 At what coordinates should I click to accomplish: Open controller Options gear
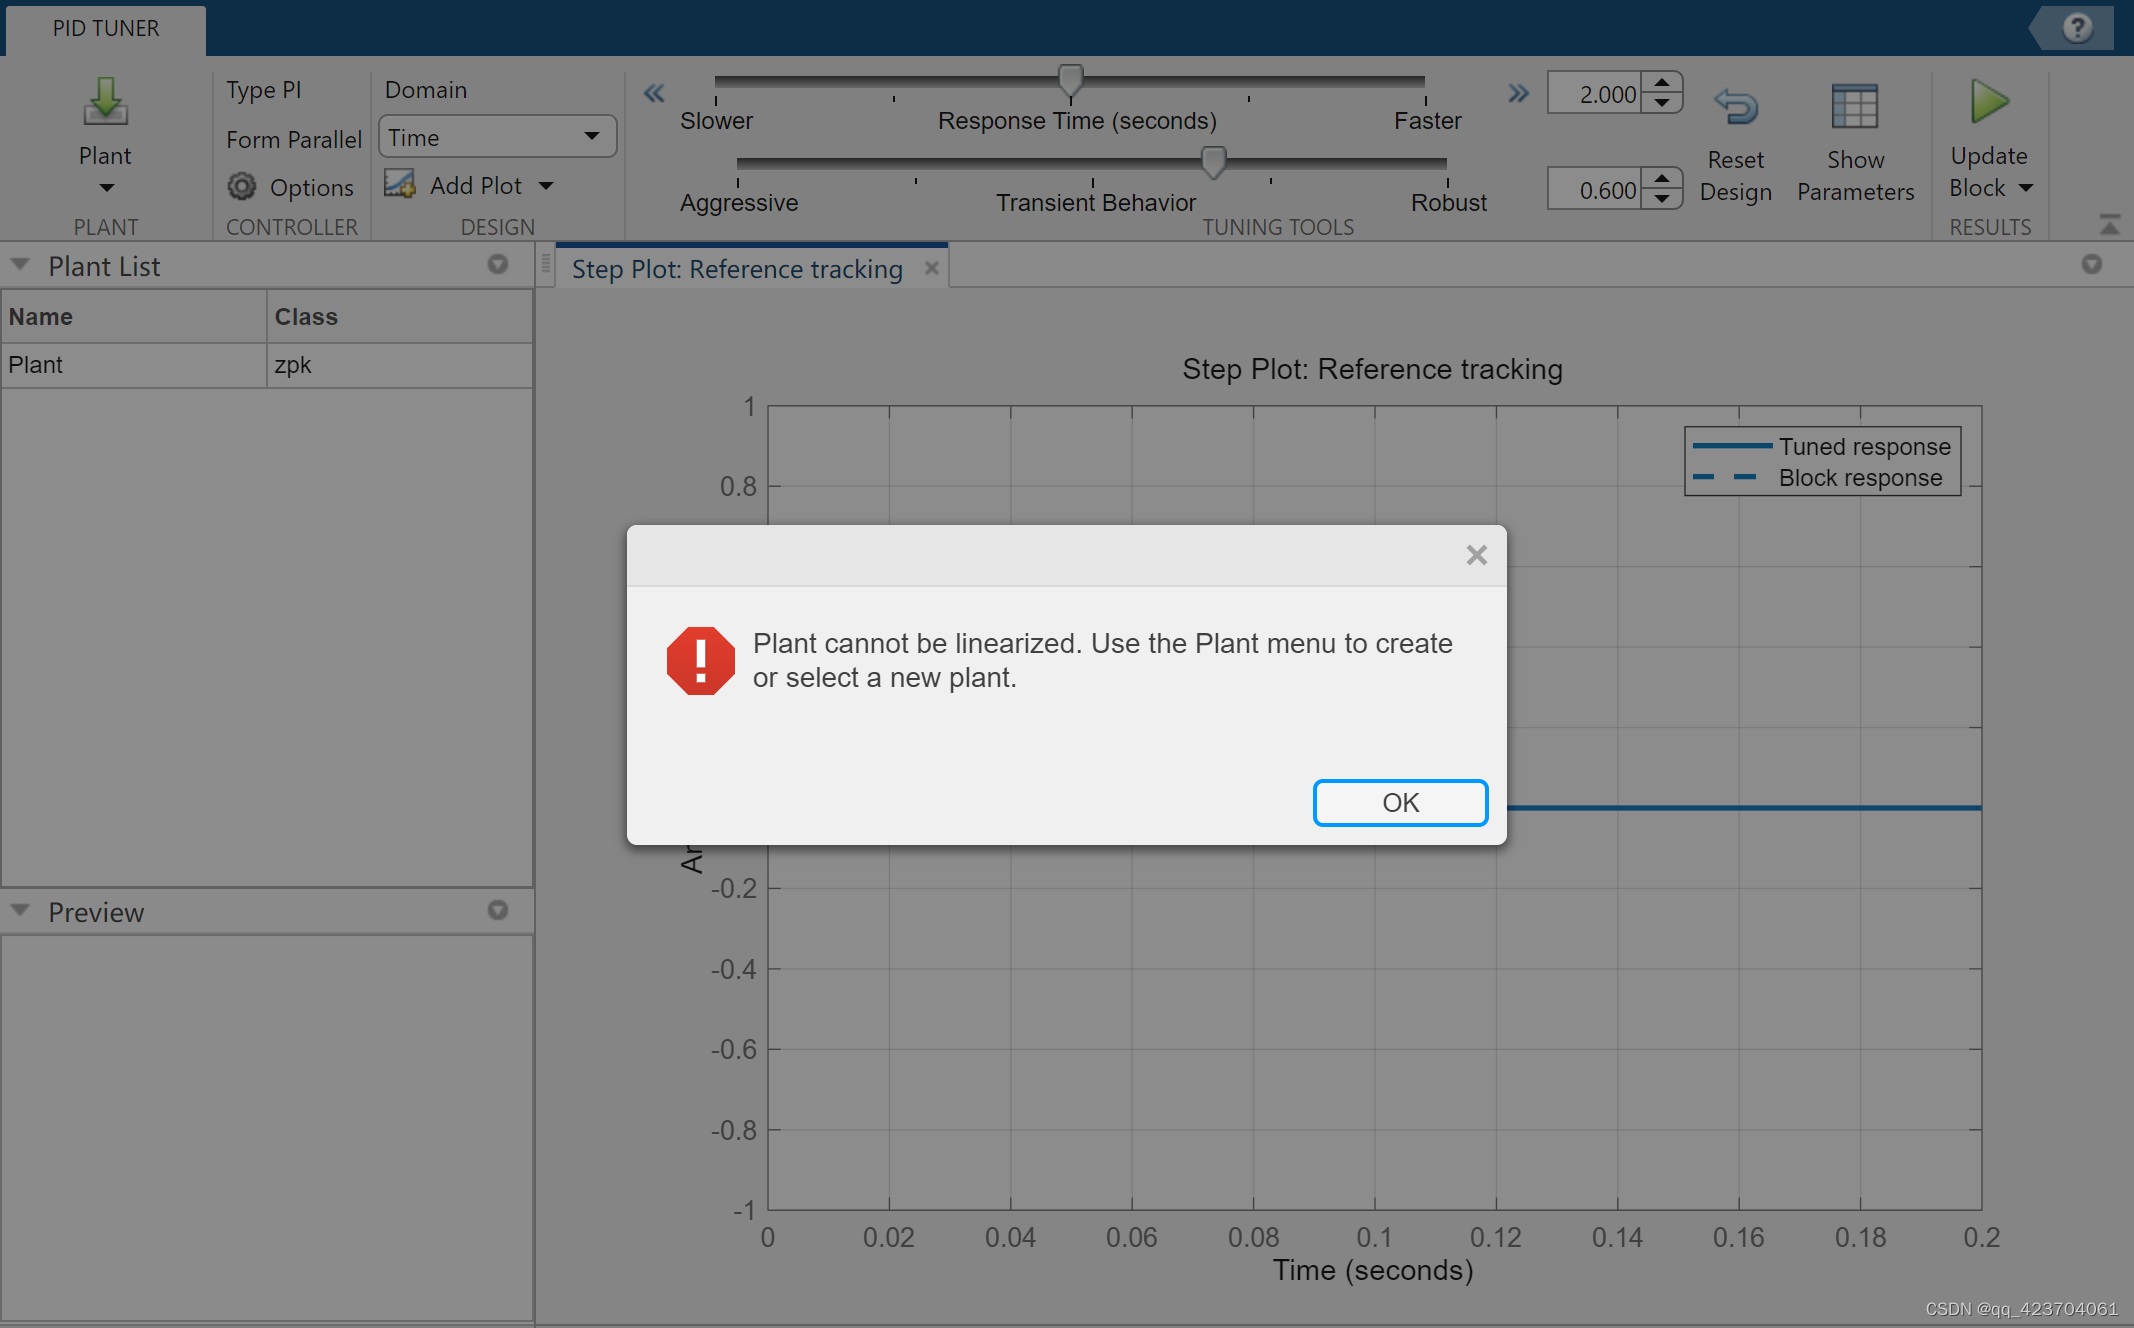click(x=242, y=187)
